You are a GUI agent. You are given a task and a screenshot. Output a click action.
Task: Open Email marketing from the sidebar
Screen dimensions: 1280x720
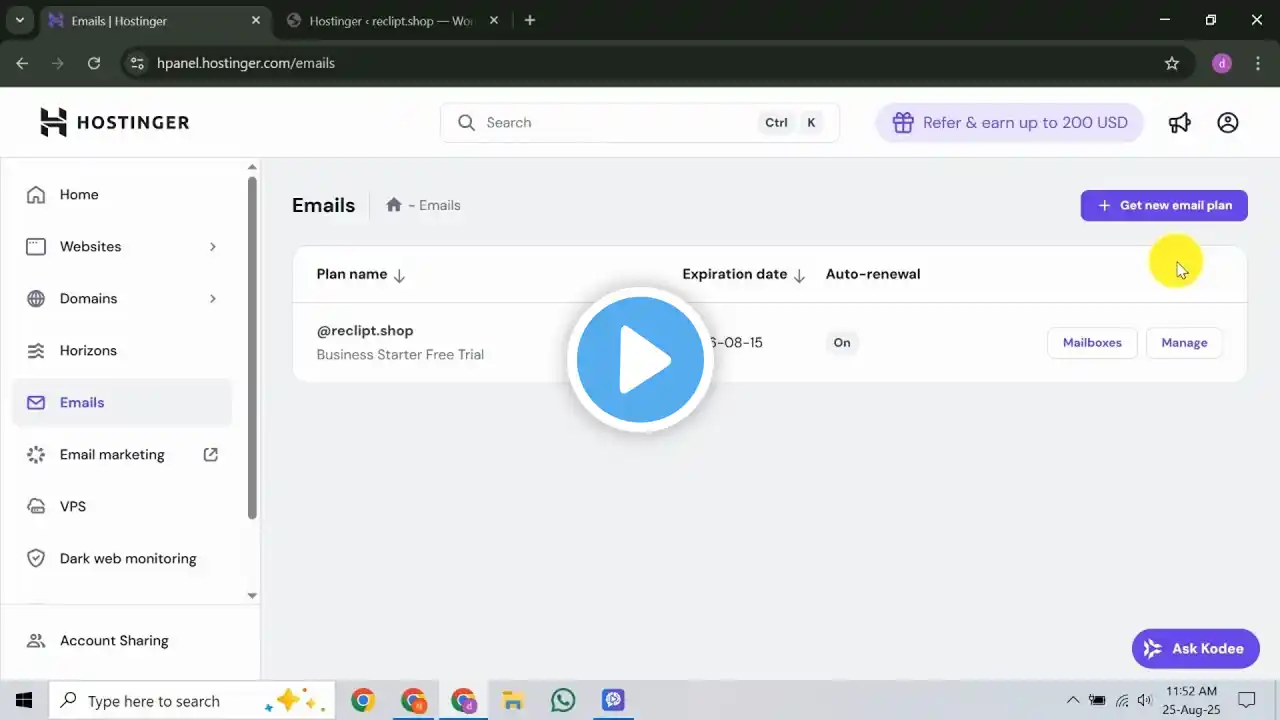tap(122, 455)
